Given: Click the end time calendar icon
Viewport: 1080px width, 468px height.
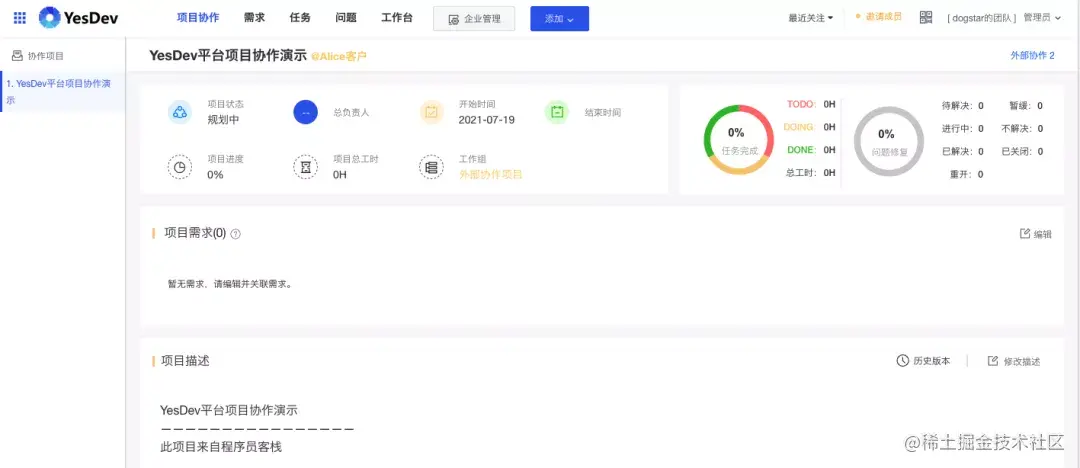Looking at the screenshot, I should (557, 112).
